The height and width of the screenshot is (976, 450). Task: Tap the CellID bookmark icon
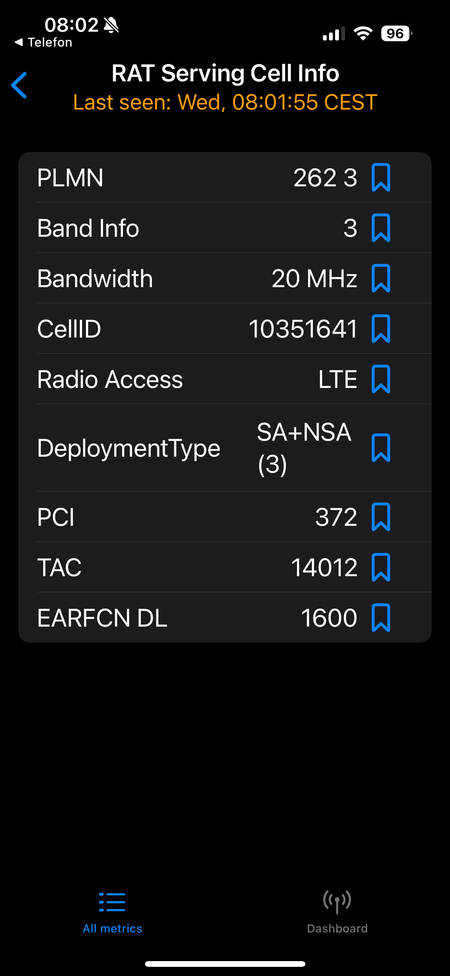point(381,329)
